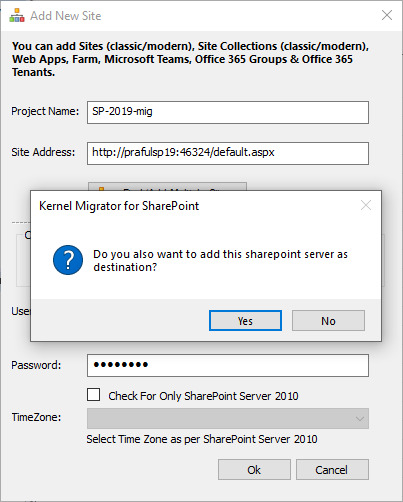Screen dimensions: 403x502
Task: Click Cancel in Add New Site window
Action: pyautogui.click(x=332, y=470)
